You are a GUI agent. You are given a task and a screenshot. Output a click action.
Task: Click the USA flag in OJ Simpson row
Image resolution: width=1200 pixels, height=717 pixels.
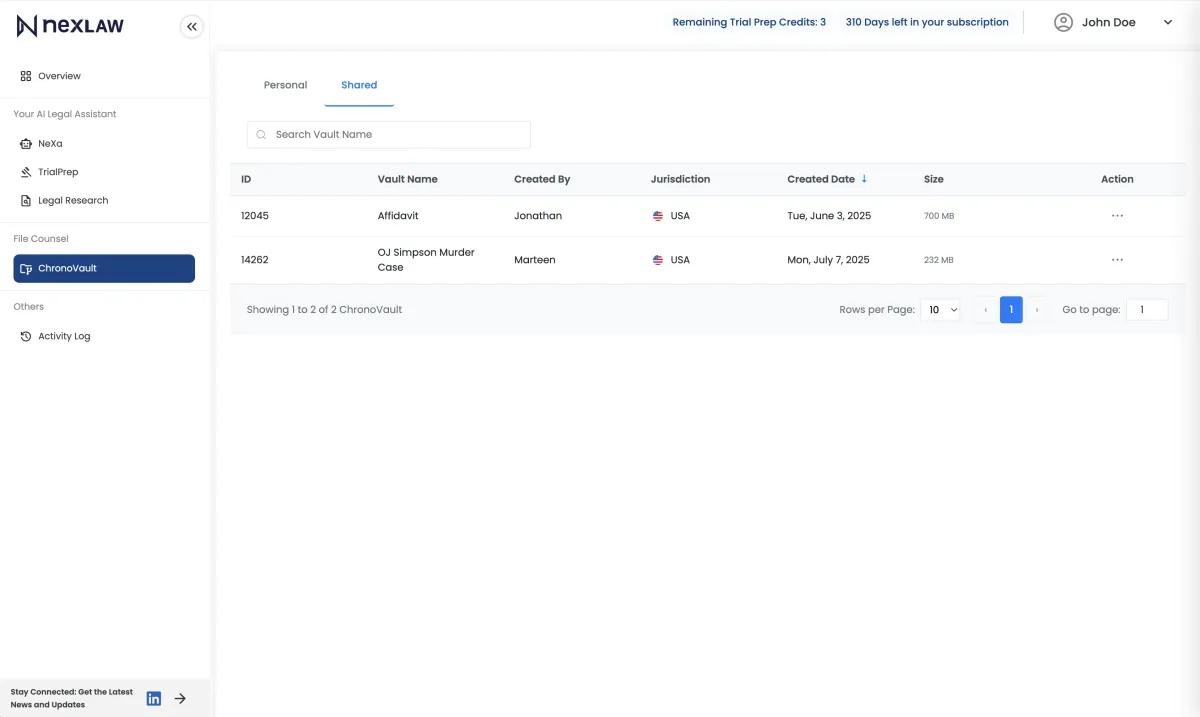[658, 260]
